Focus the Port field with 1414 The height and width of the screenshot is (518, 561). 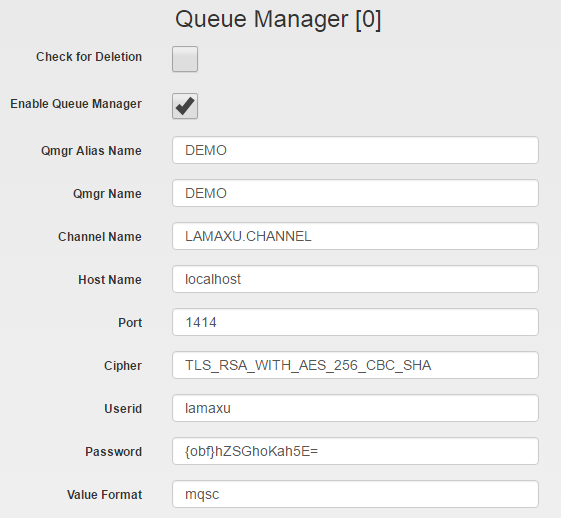[355, 322]
